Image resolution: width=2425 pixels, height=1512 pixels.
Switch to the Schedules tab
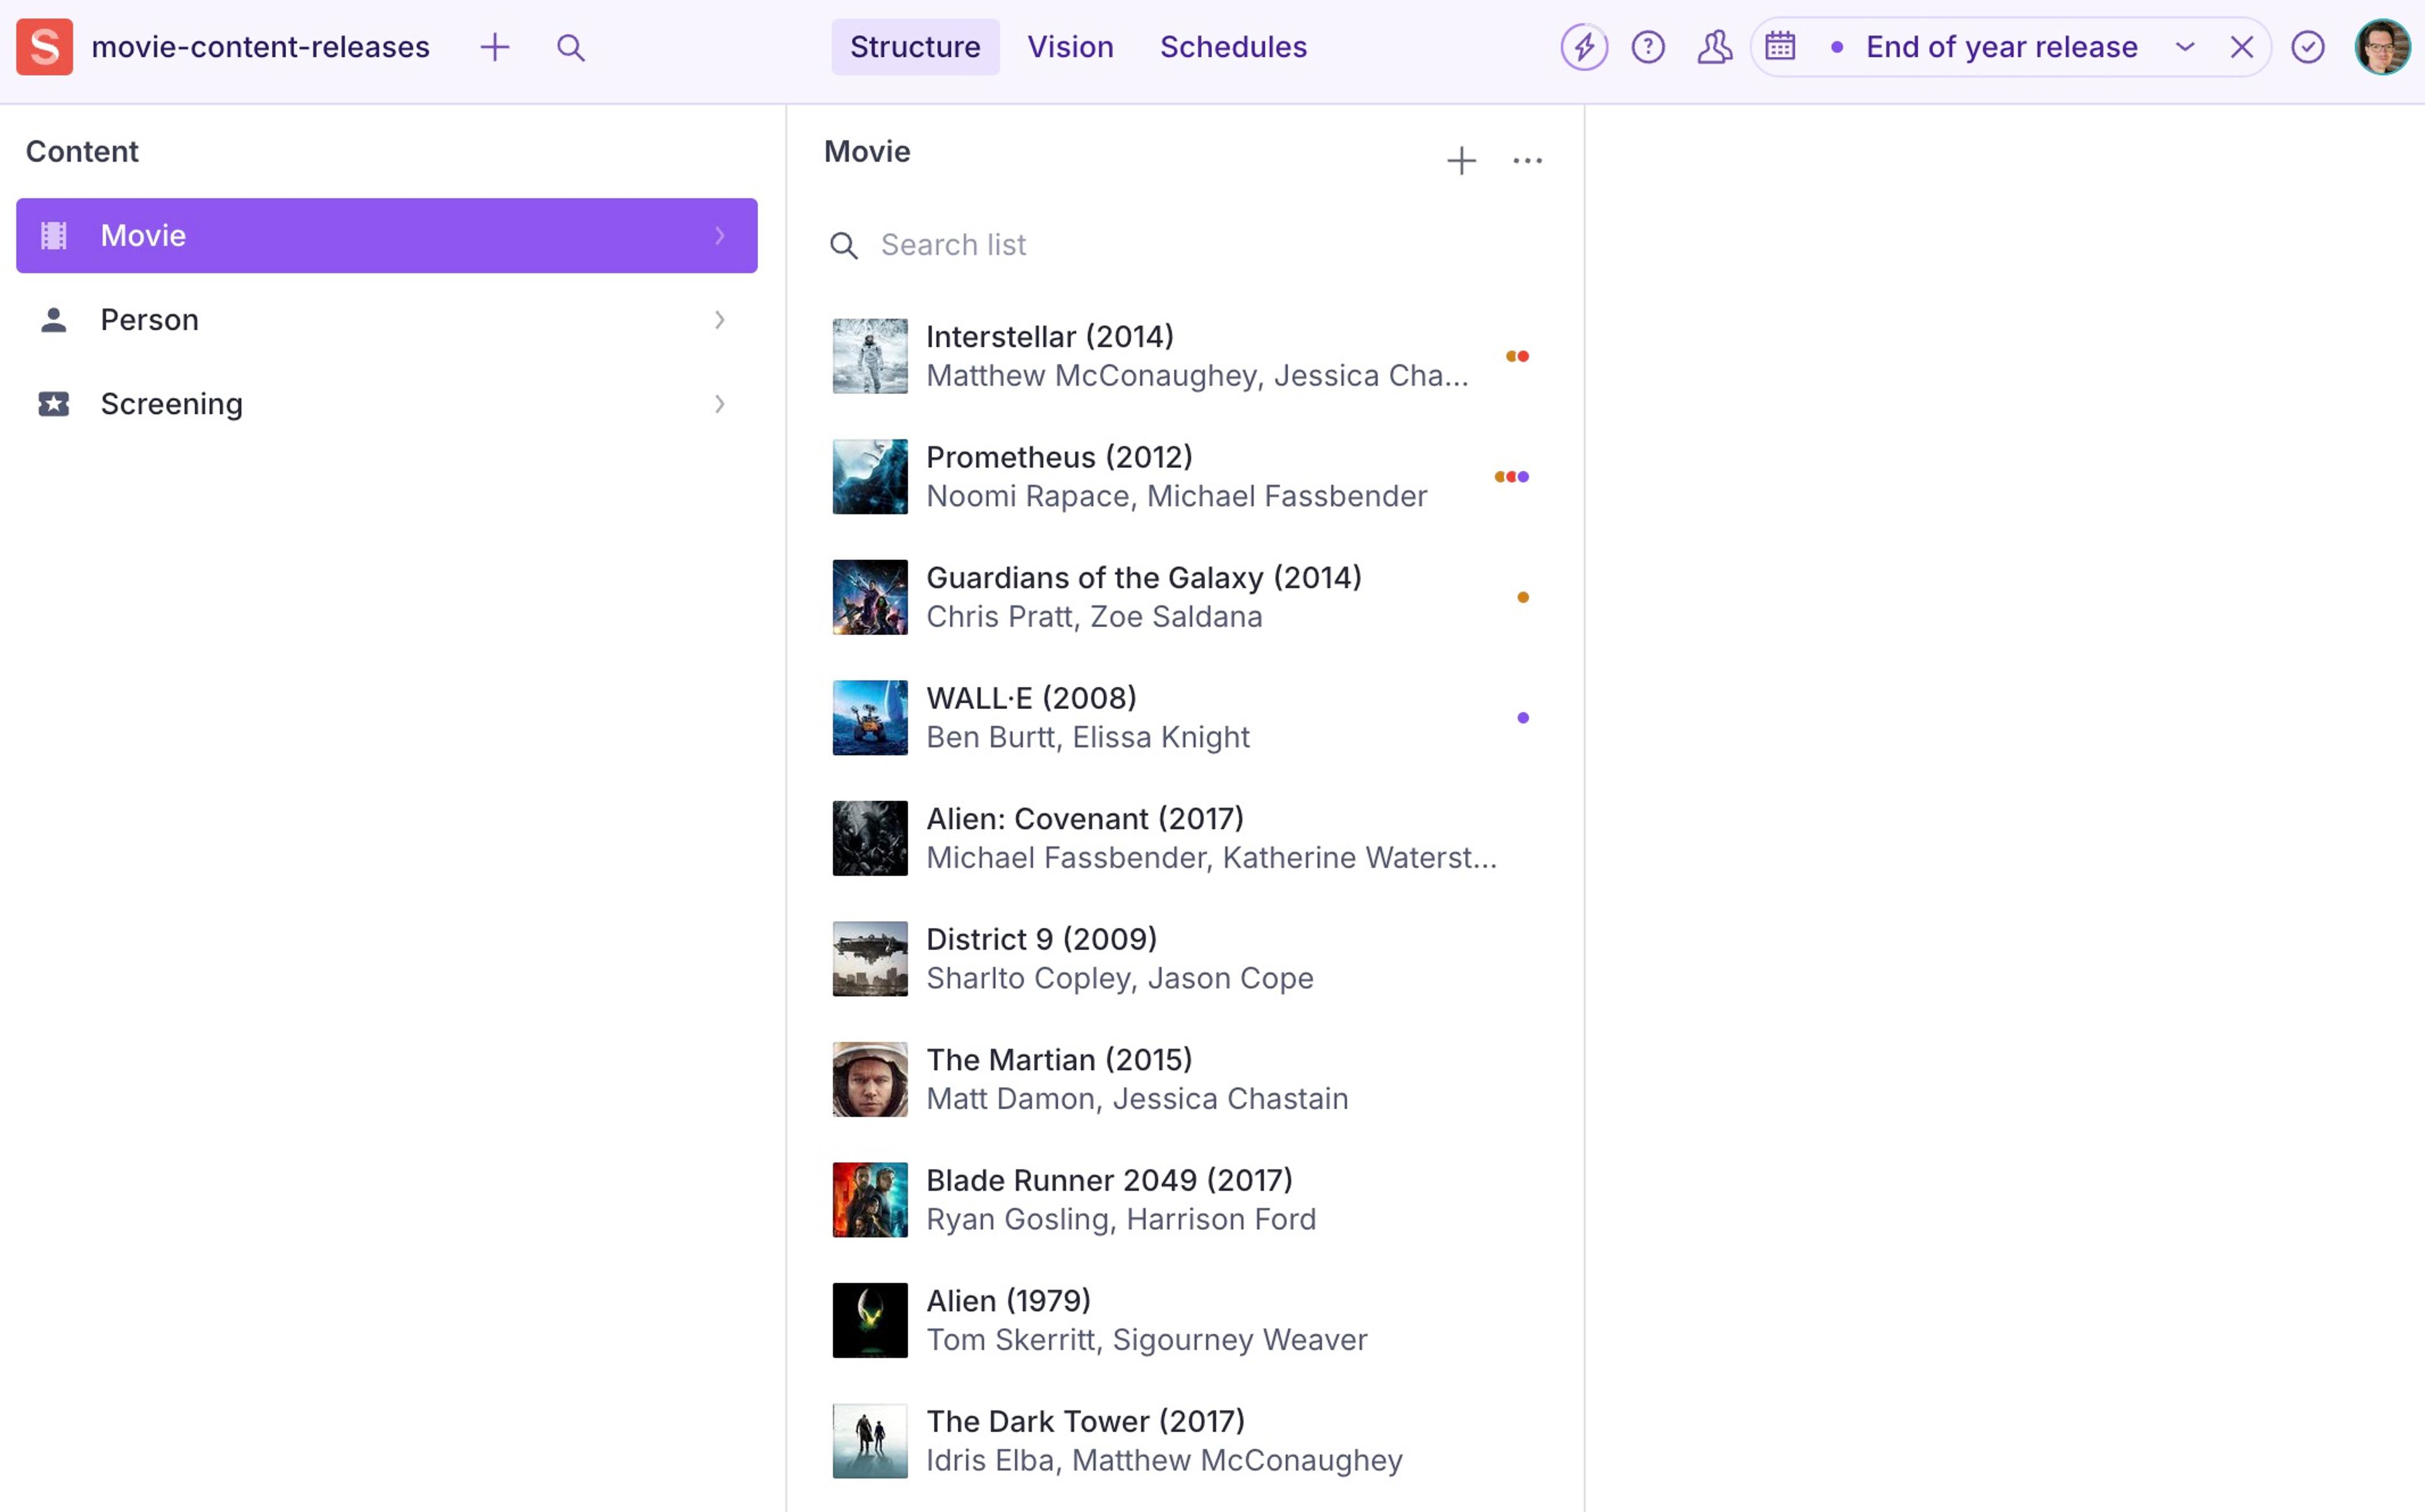1233,47
